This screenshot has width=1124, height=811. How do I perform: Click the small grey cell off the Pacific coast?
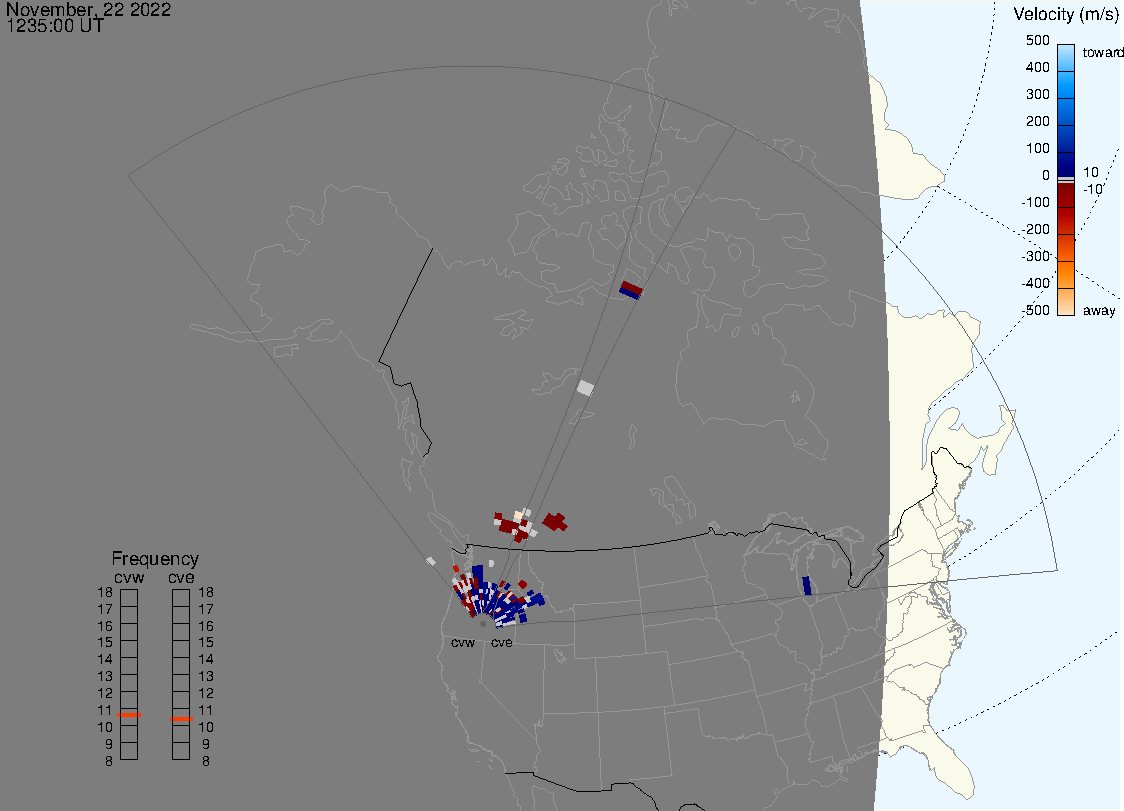431,561
